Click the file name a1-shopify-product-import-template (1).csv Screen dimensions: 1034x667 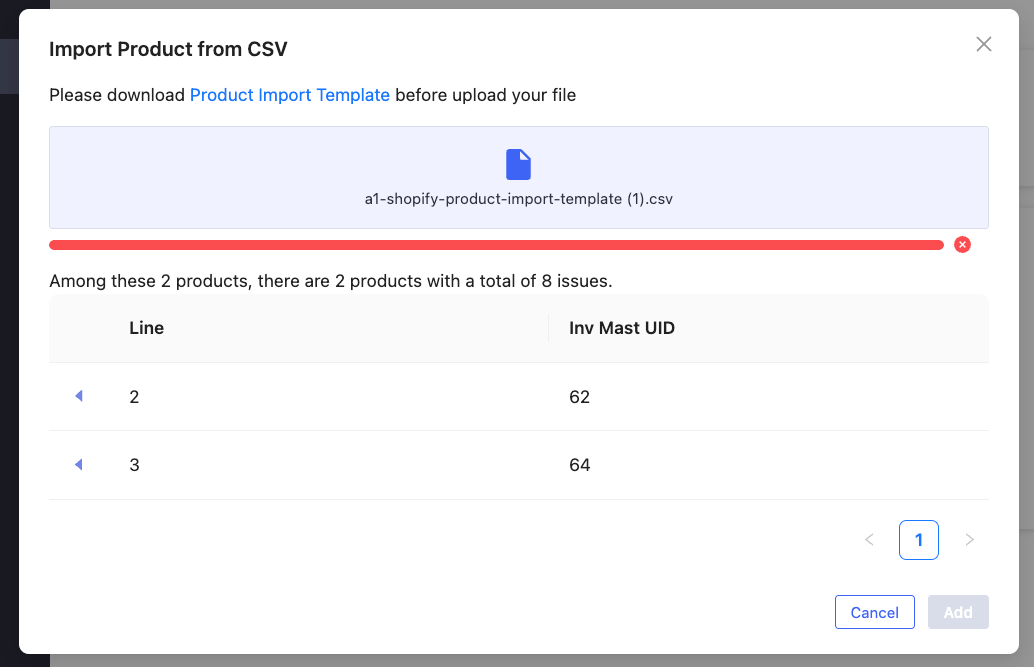[x=518, y=199]
